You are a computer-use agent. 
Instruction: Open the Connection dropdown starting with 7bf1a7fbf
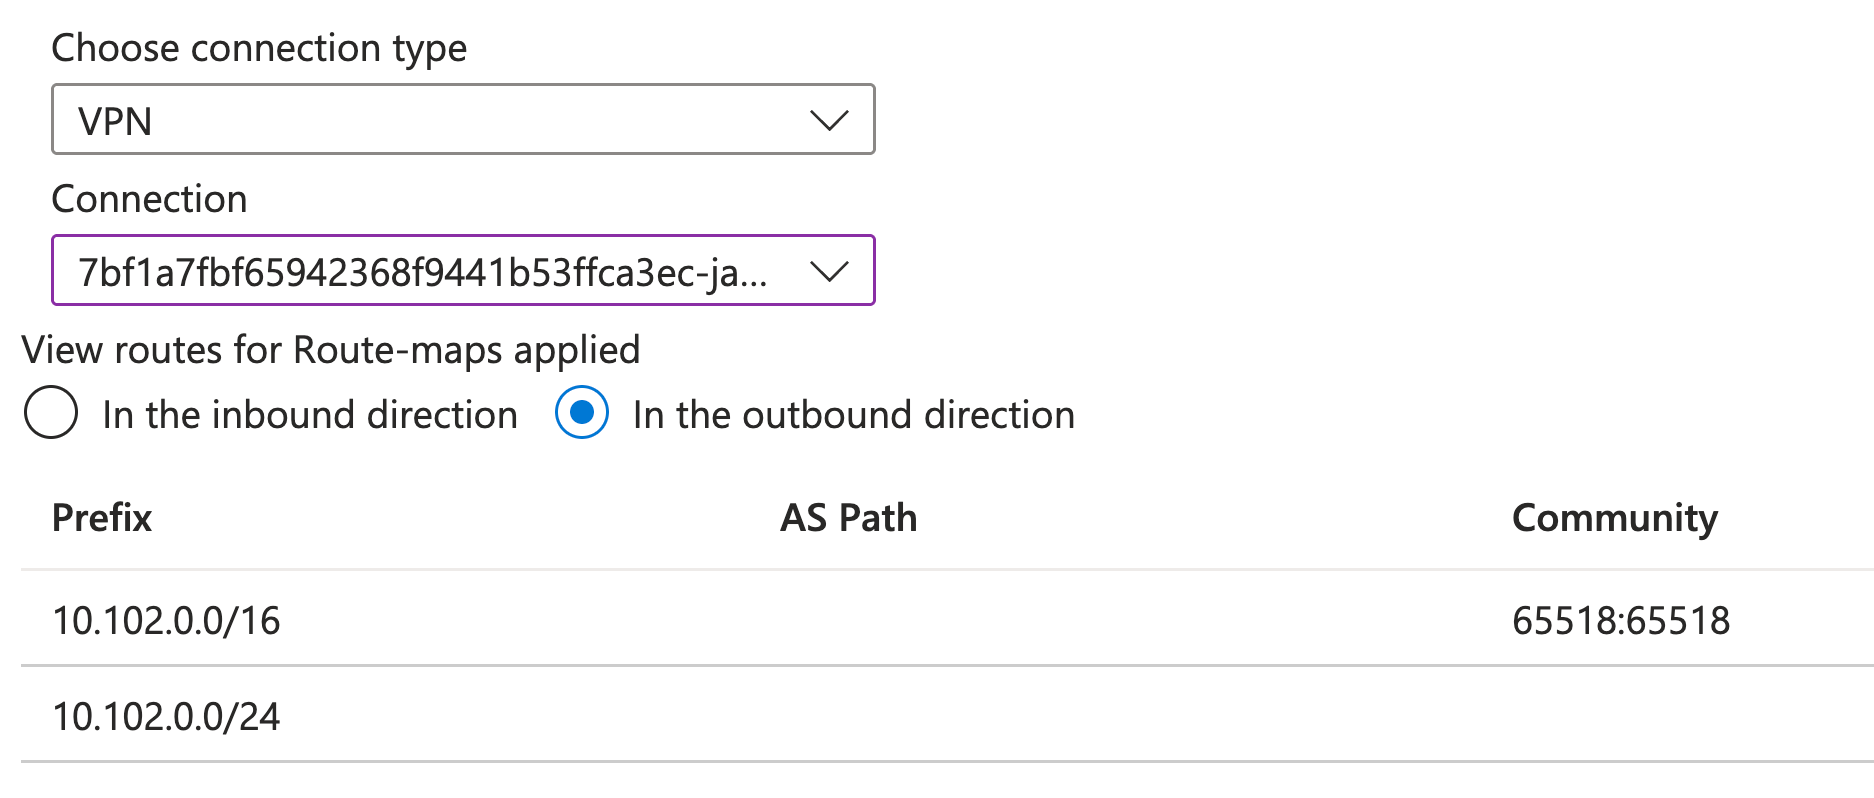pyautogui.click(x=422, y=271)
